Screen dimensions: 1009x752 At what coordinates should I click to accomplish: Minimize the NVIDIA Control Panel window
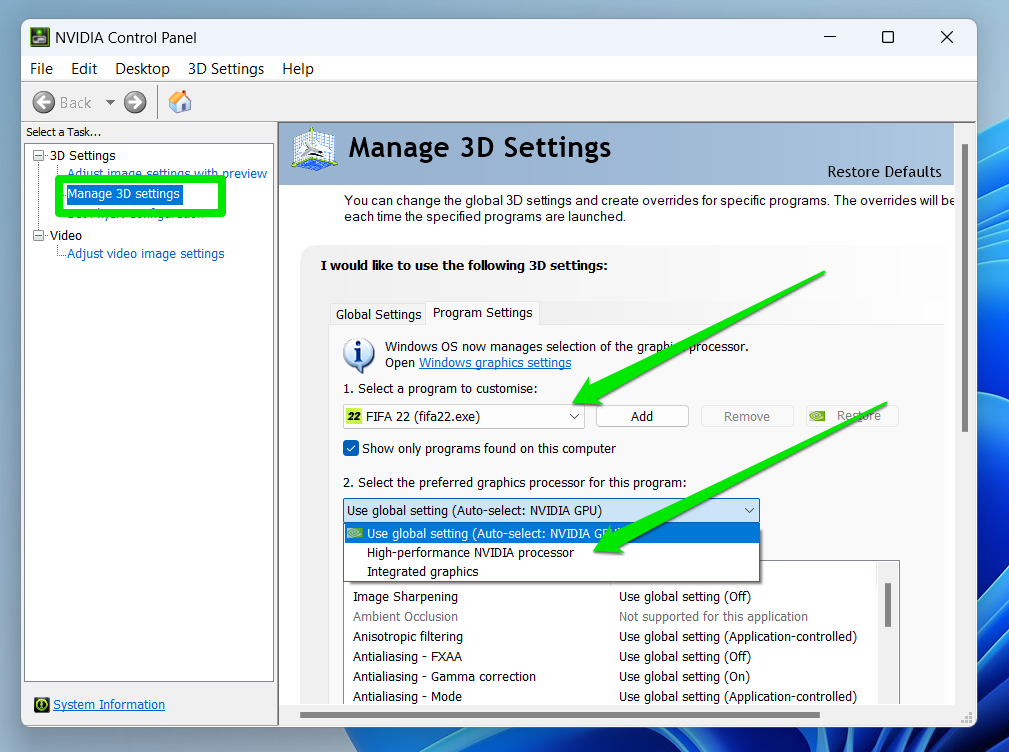[830, 37]
